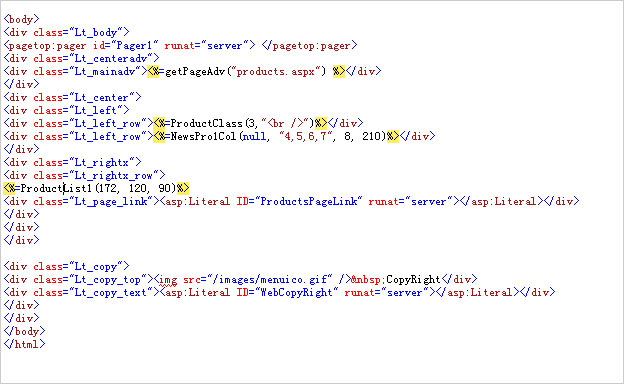This screenshot has width=624, height=384.
Task: Click the WebCopyRight ID value
Action: [296, 292]
